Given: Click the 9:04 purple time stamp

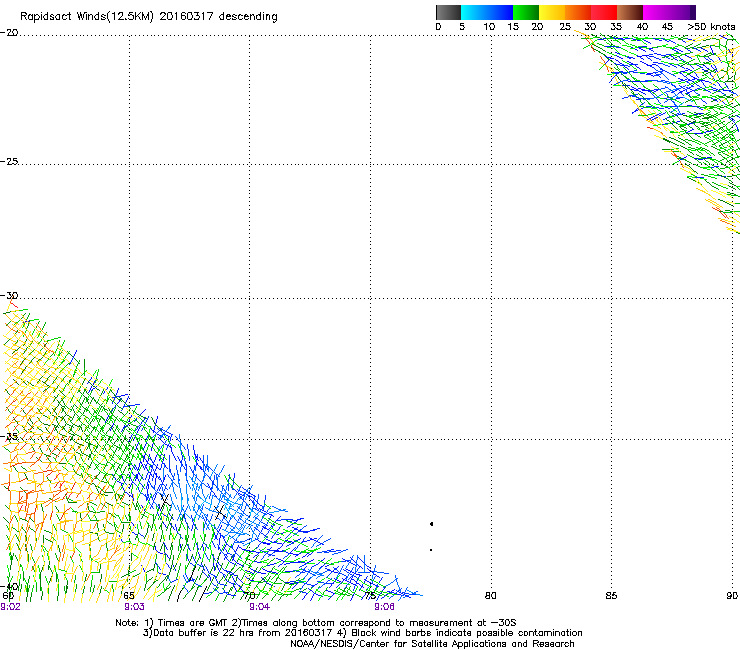Looking at the screenshot, I should coord(260,607).
